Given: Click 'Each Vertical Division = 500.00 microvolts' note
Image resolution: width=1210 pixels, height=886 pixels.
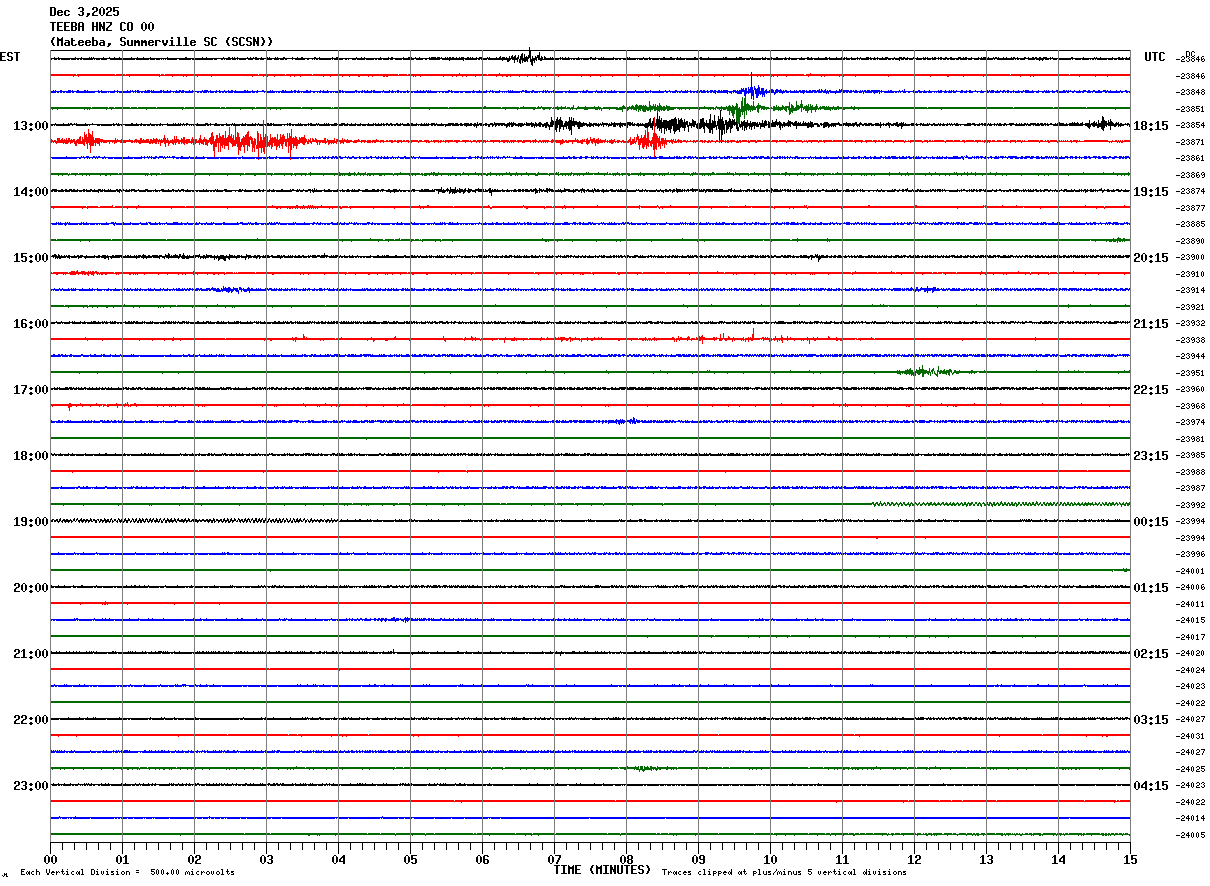Looking at the screenshot, I should [x=127, y=873].
